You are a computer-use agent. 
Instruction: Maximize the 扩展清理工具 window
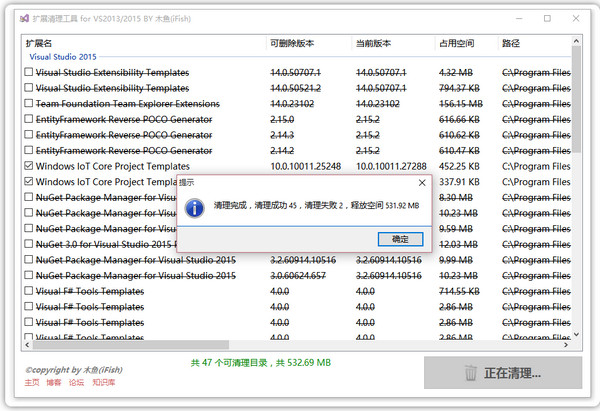click(x=547, y=18)
